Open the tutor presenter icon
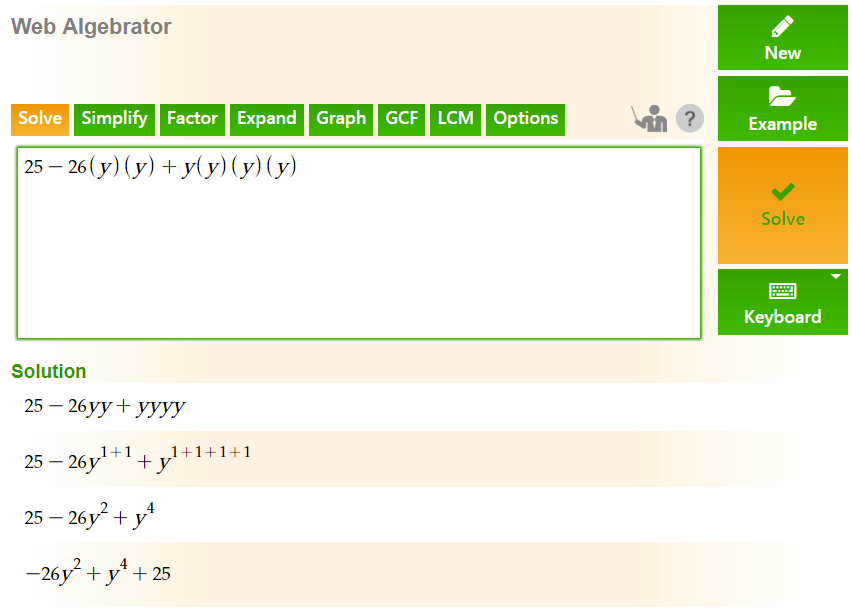852x612 pixels. 649,118
